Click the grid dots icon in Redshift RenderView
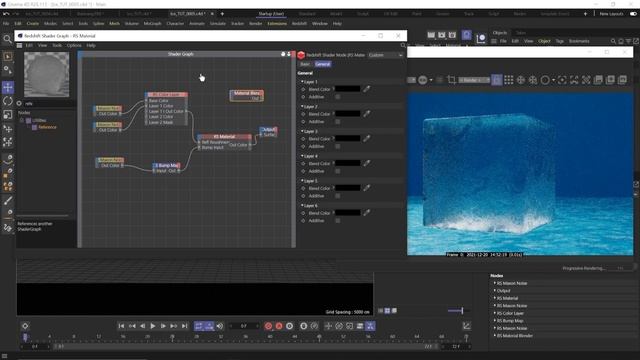 tap(509, 80)
